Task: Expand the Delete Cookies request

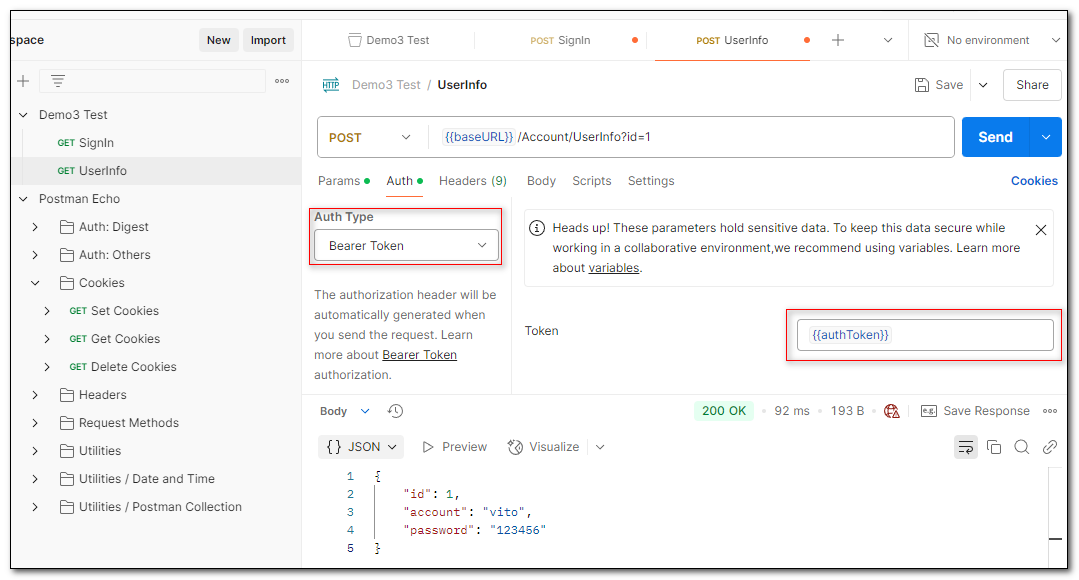Action: [x=47, y=367]
